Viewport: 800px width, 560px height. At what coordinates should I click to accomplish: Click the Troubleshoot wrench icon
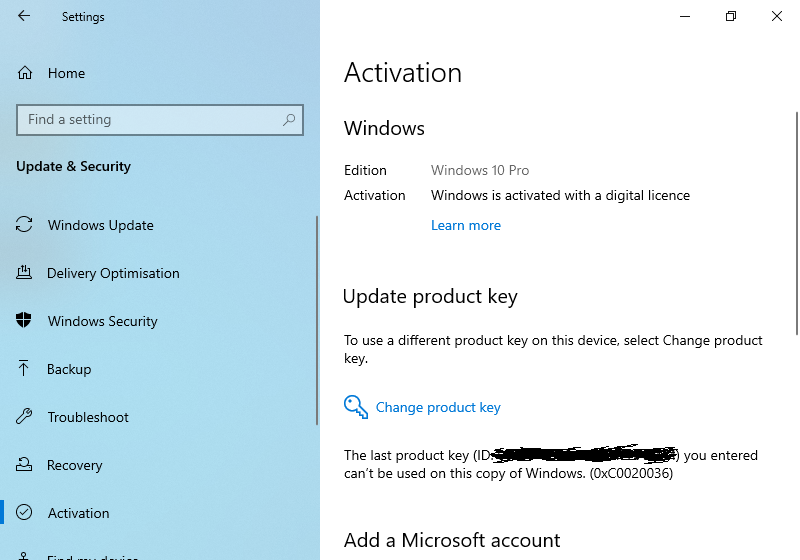pos(24,416)
